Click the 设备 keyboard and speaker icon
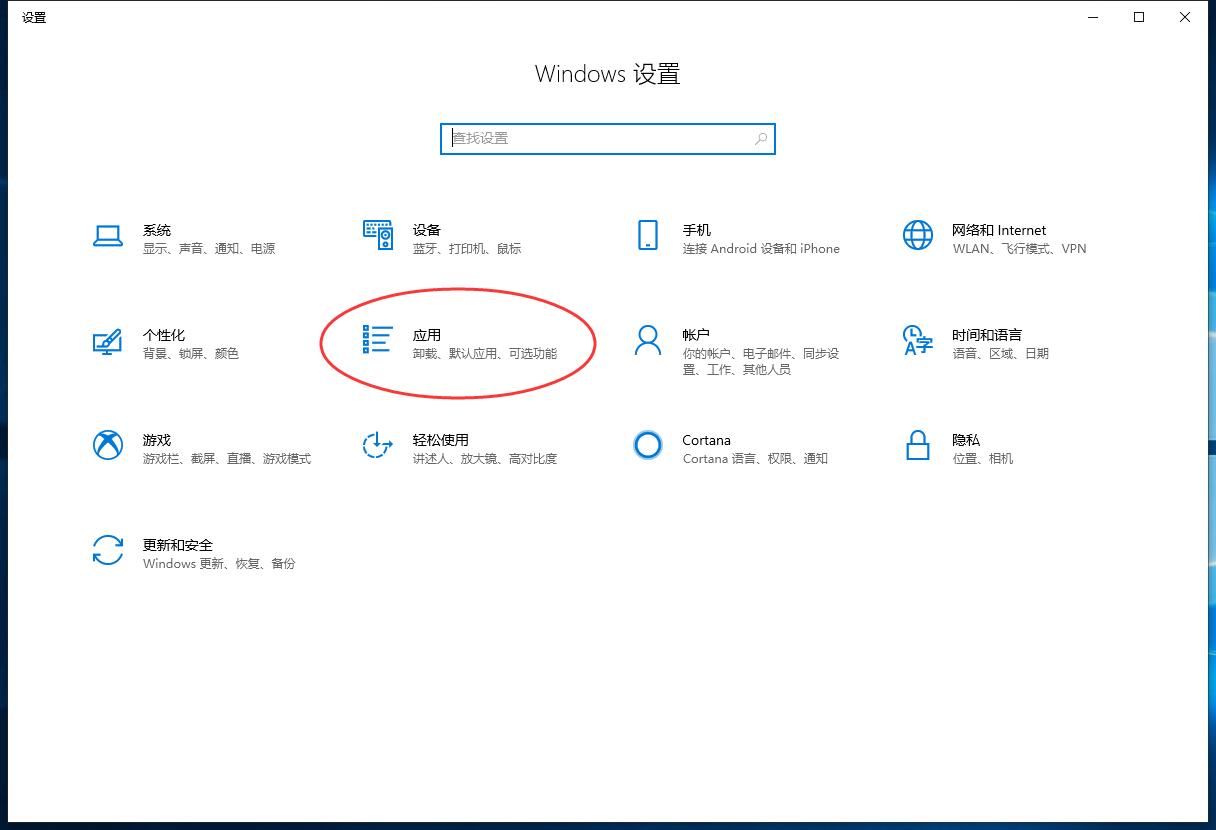The width and height of the screenshot is (1216, 830). [378, 235]
